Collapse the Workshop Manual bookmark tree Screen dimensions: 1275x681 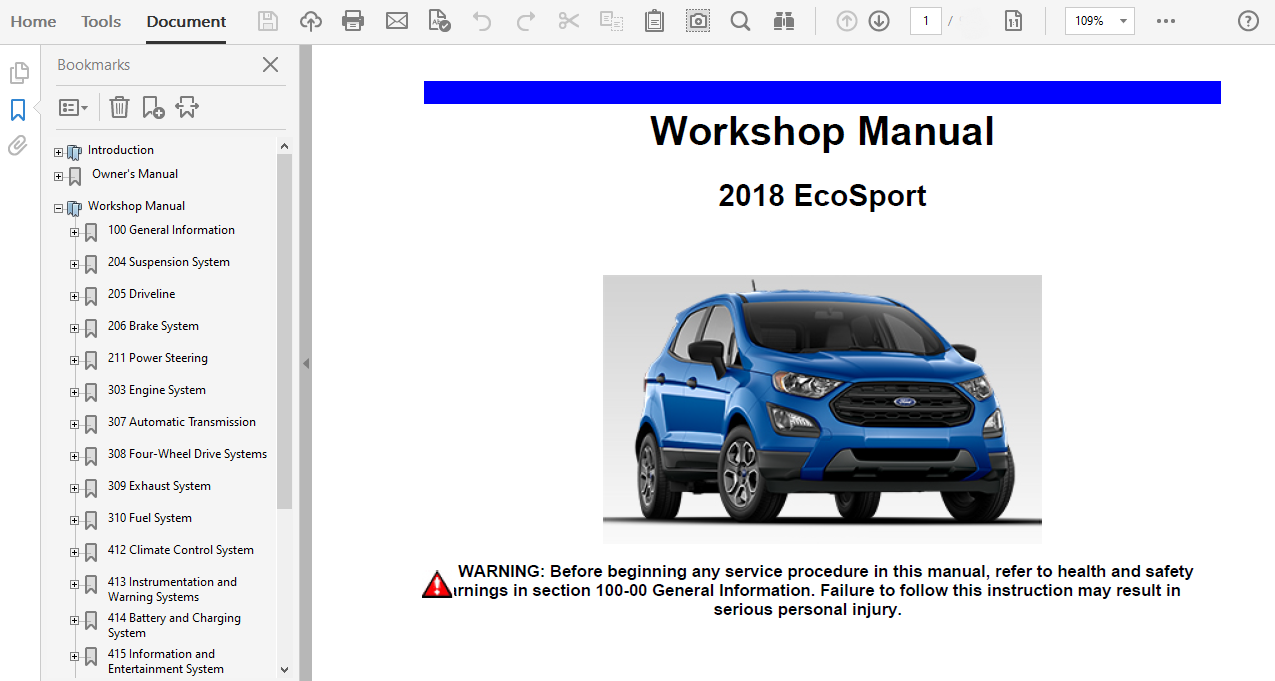[58, 209]
